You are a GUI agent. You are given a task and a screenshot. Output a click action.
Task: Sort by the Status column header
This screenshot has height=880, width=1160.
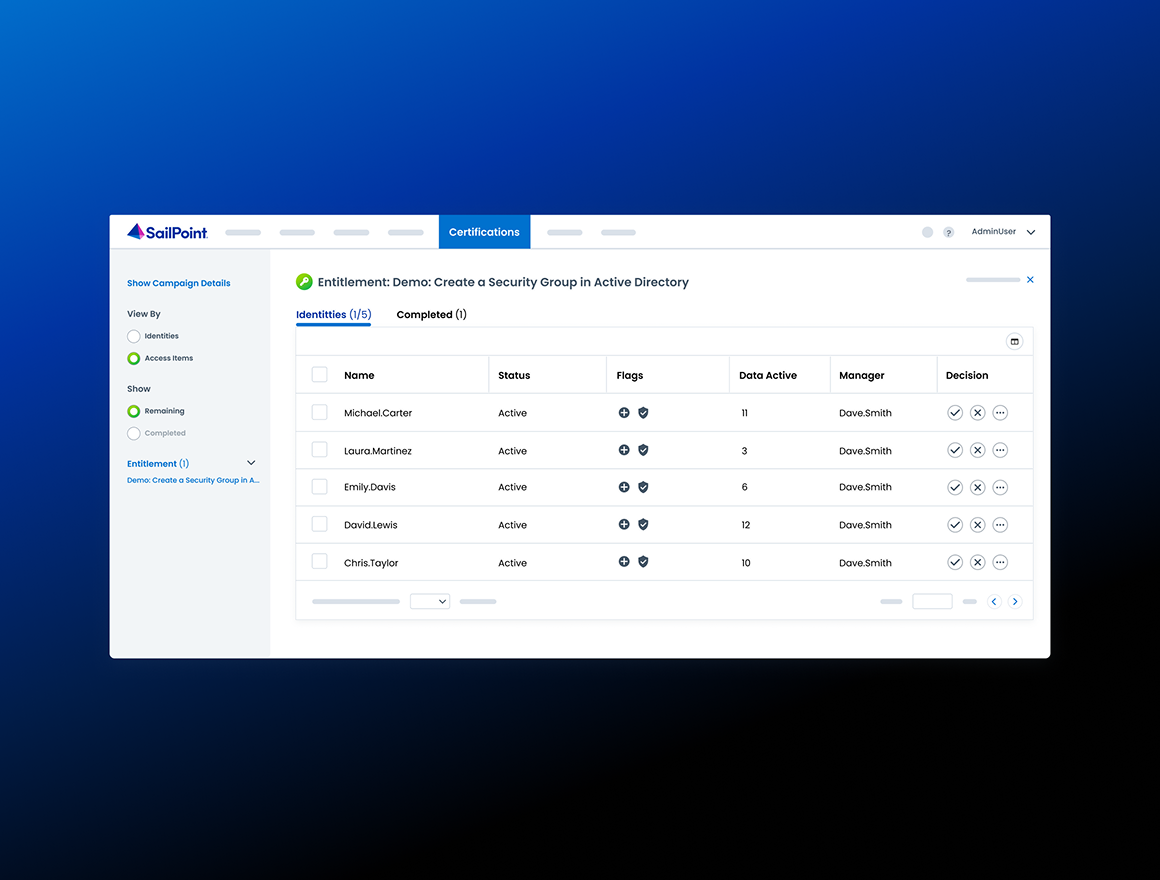tap(514, 375)
